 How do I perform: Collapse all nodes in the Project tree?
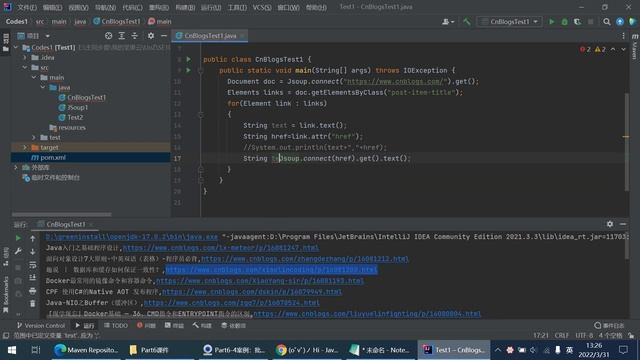click(135, 36)
